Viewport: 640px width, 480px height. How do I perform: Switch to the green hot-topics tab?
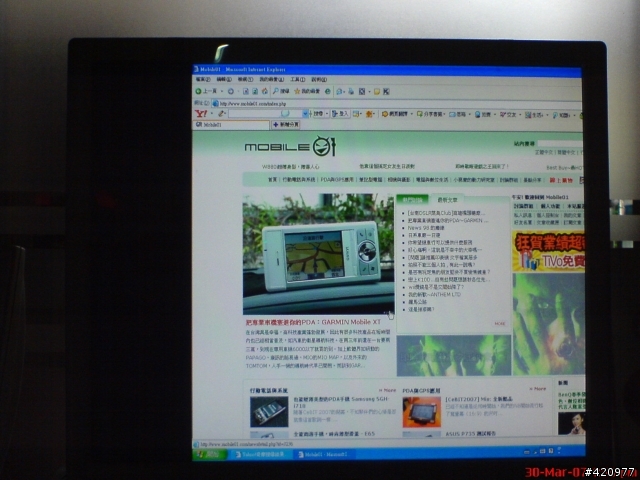pos(413,200)
